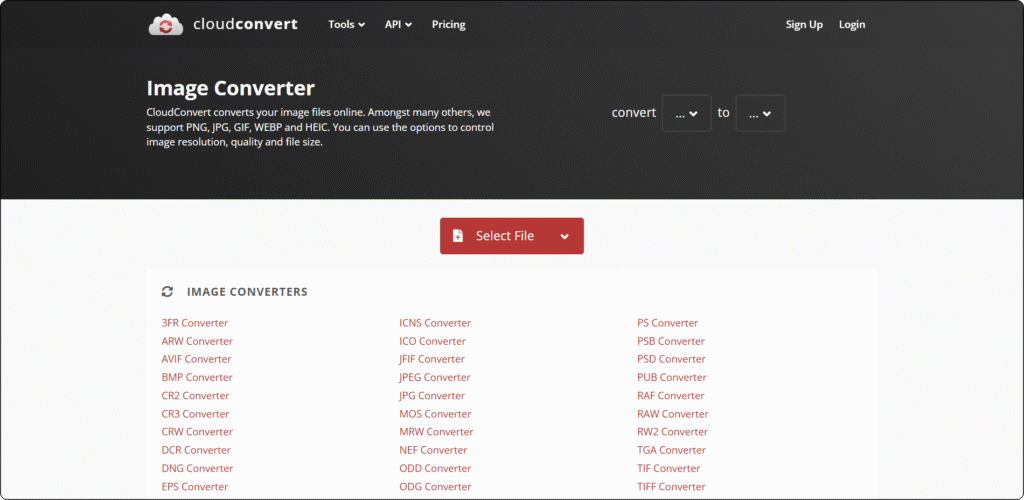Open the PS Converter link

[667, 323]
